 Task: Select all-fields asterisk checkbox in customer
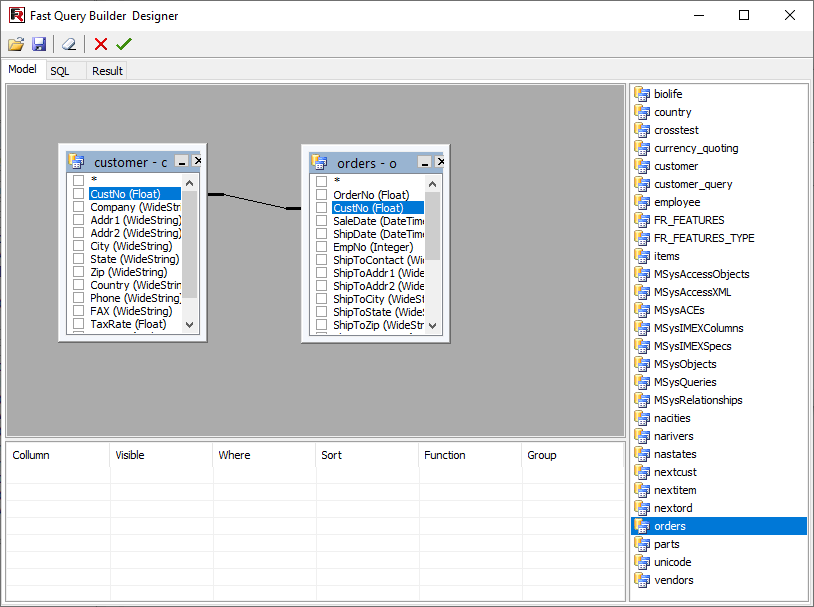(78, 181)
